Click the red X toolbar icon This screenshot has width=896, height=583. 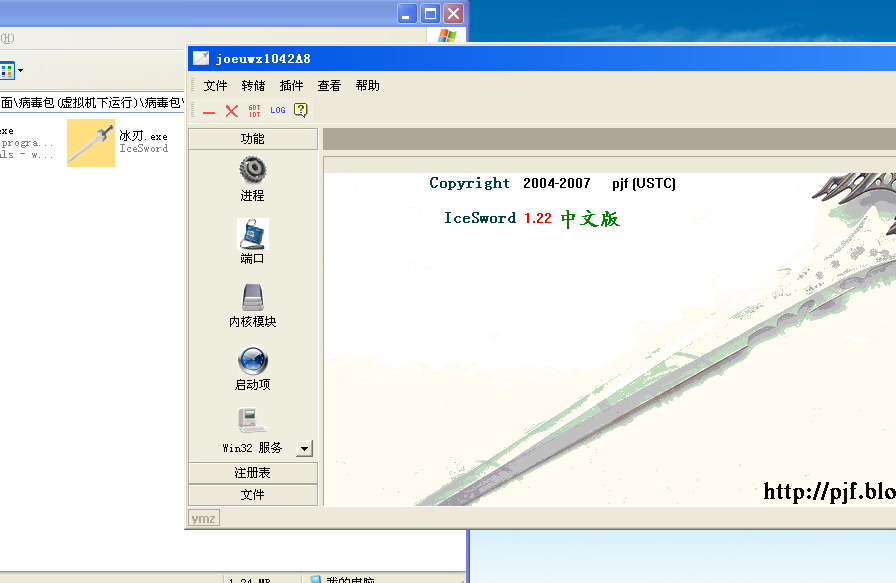point(232,111)
